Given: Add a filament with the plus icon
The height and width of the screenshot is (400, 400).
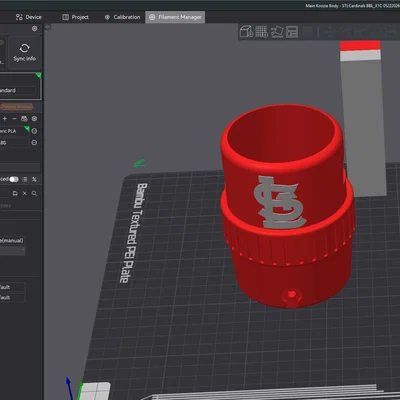Looking at the screenshot, I should 5,119.
